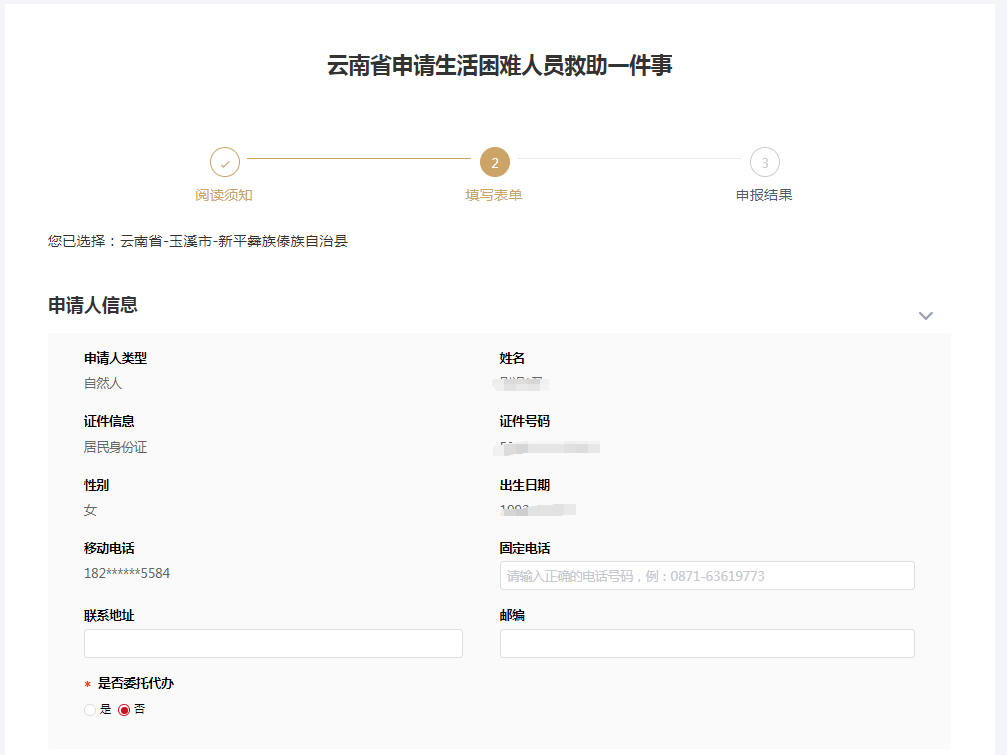The image size is (1007, 755).
Task: Click the 固定电话 input field
Action: click(x=706, y=575)
